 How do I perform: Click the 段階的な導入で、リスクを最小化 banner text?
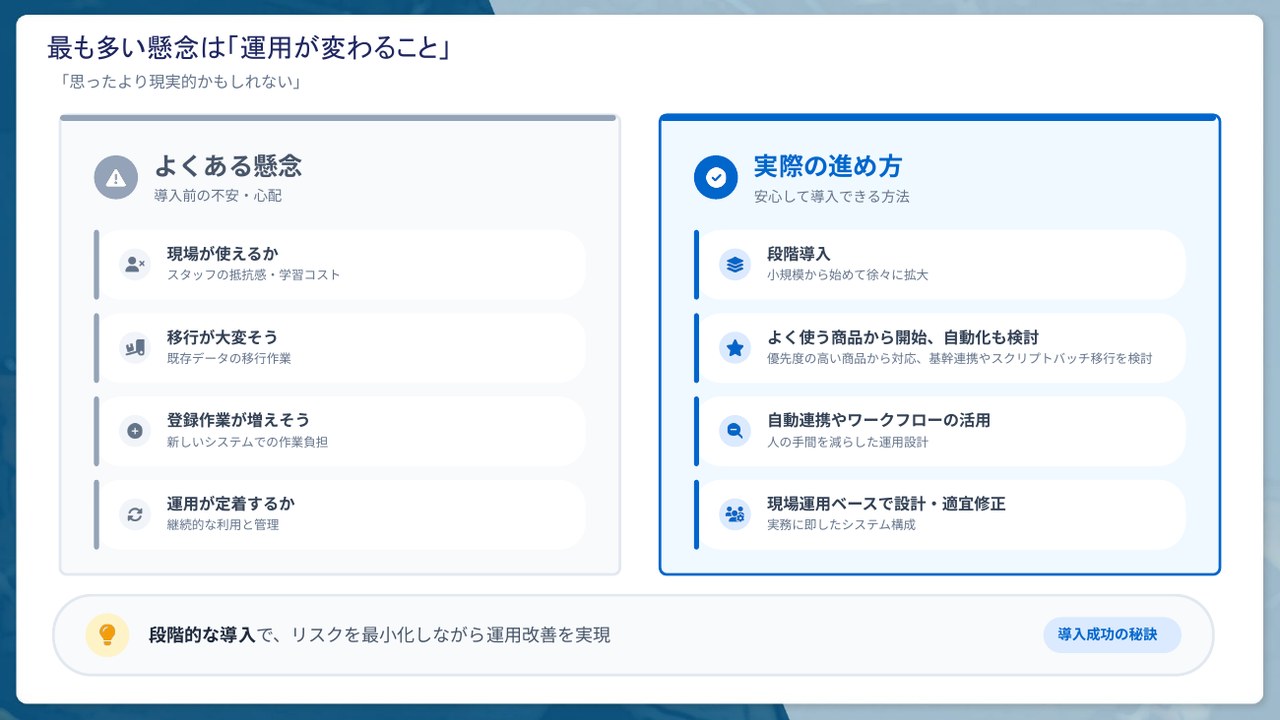tap(380, 635)
